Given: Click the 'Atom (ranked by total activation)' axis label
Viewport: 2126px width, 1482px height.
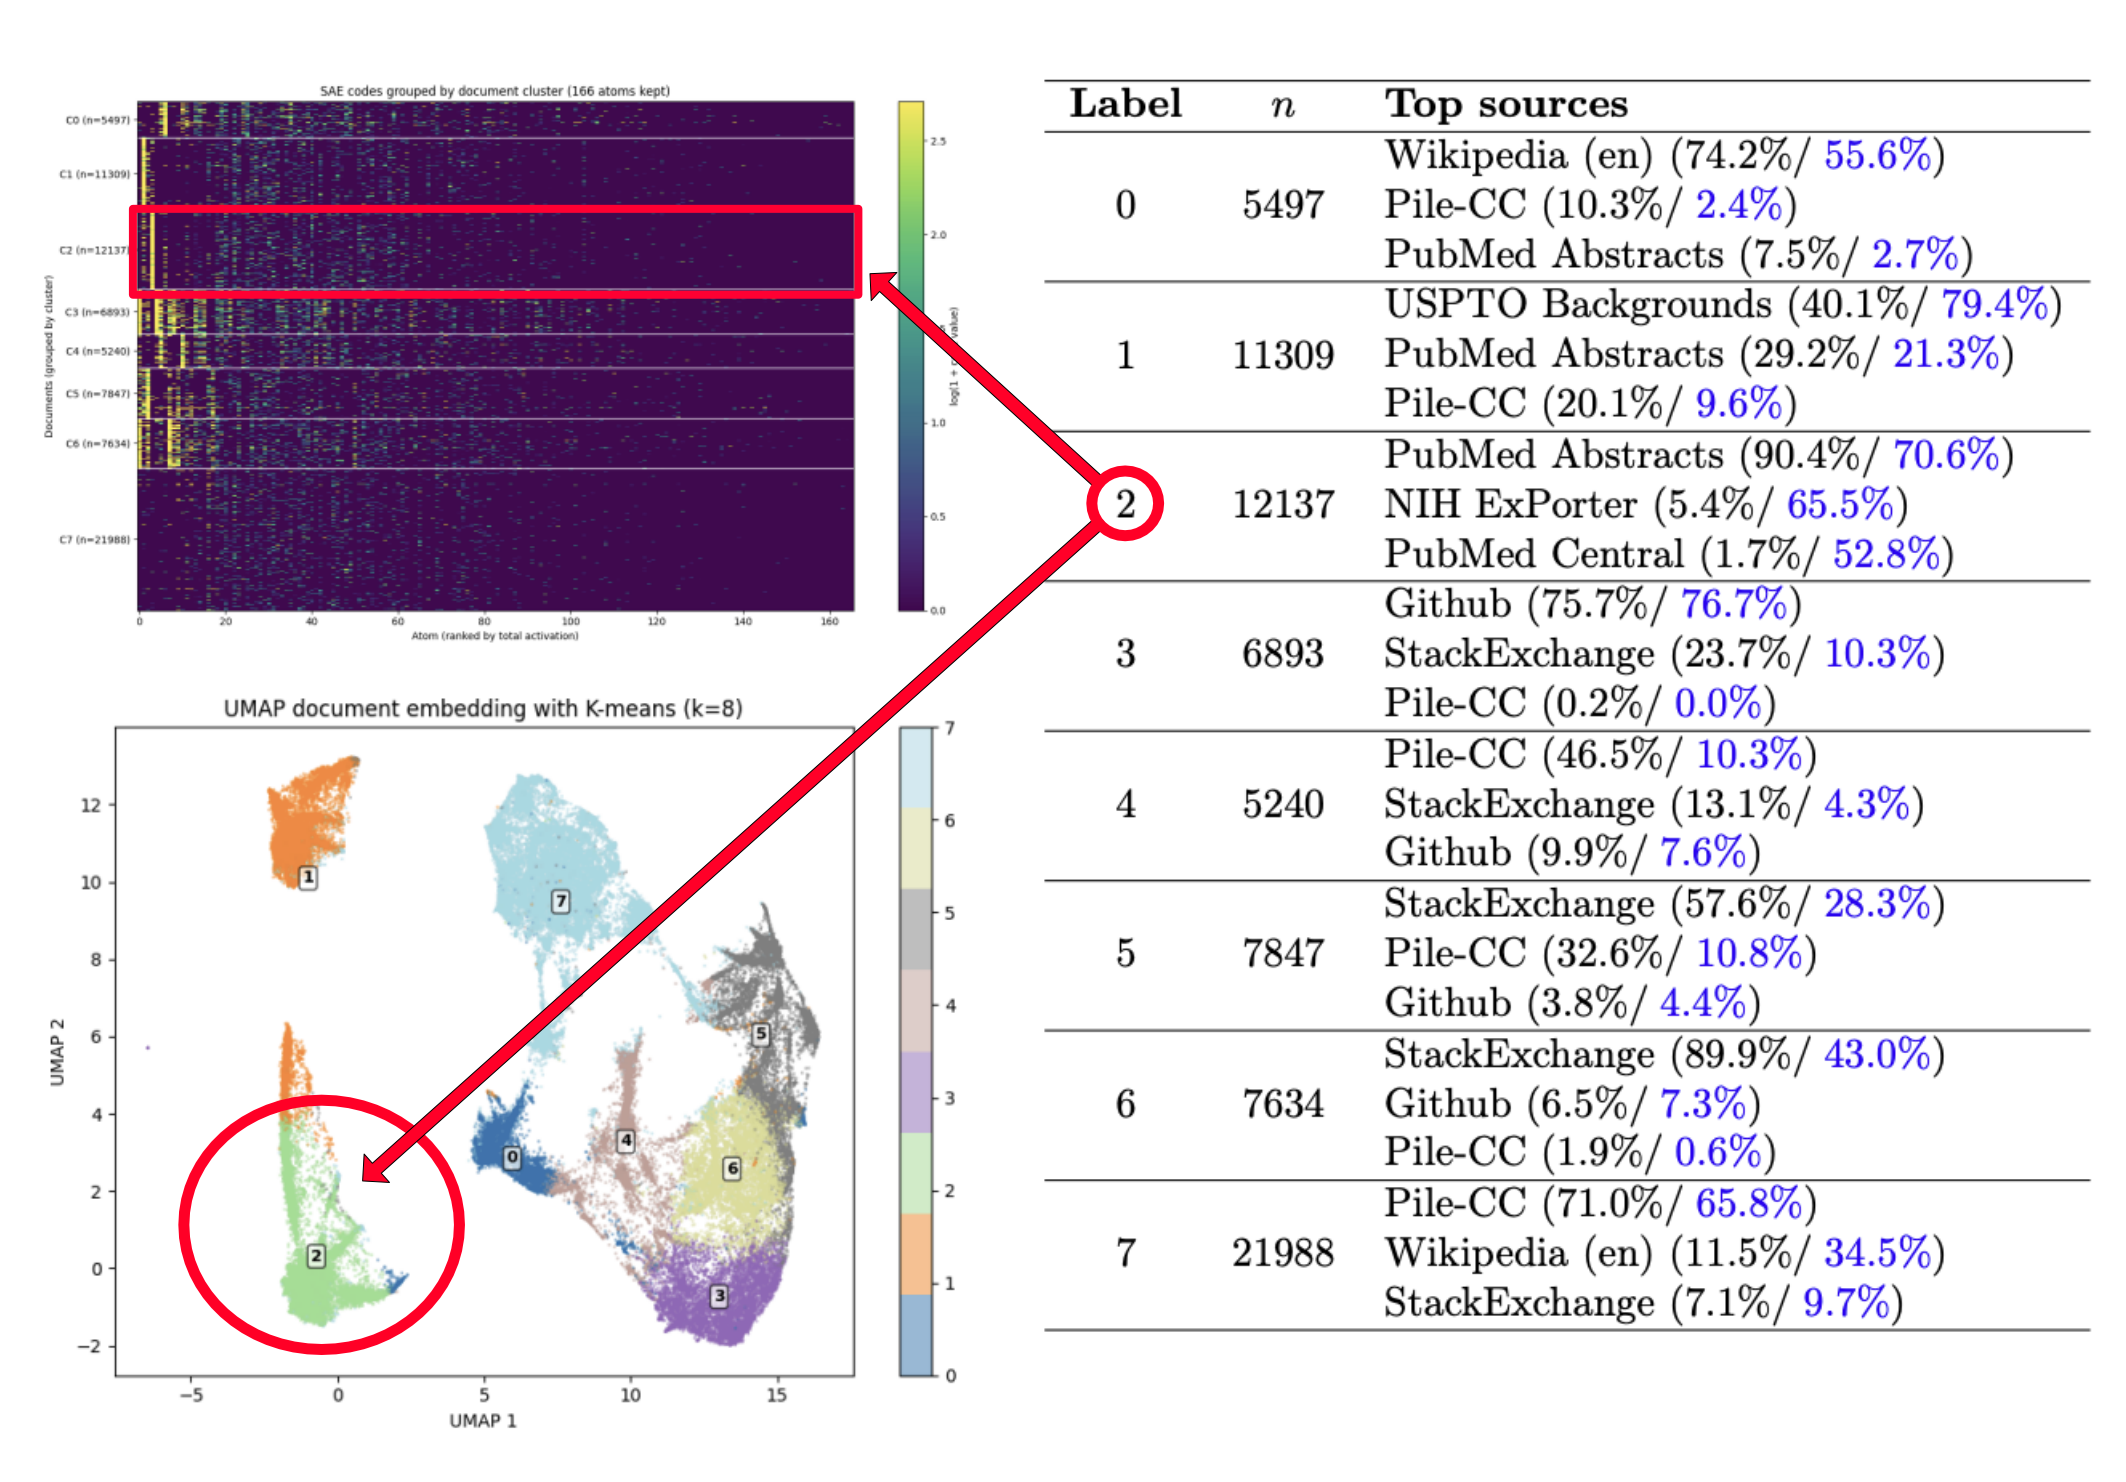Looking at the screenshot, I should click(494, 636).
